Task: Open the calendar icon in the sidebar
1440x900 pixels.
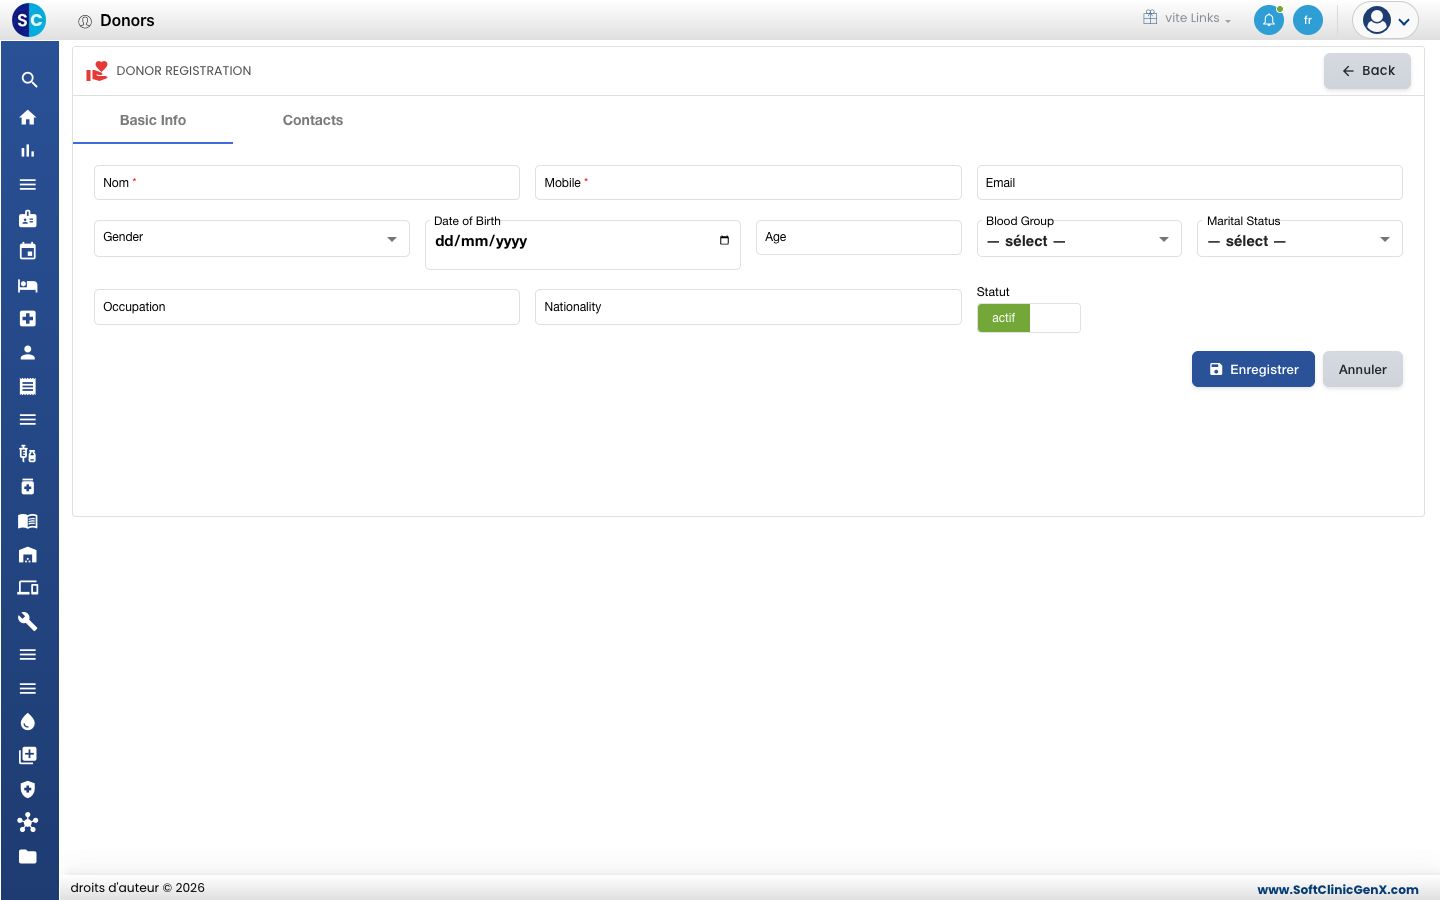Action: (28, 251)
